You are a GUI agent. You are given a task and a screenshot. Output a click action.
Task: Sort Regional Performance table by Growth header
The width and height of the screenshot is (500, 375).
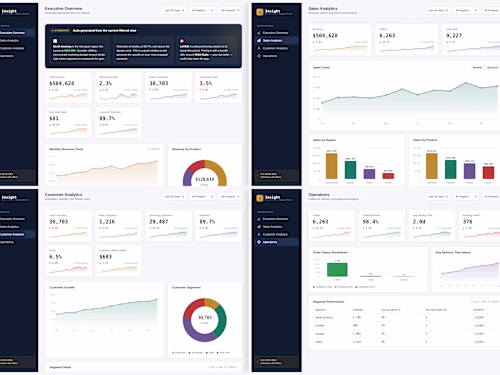(x=479, y=310)
